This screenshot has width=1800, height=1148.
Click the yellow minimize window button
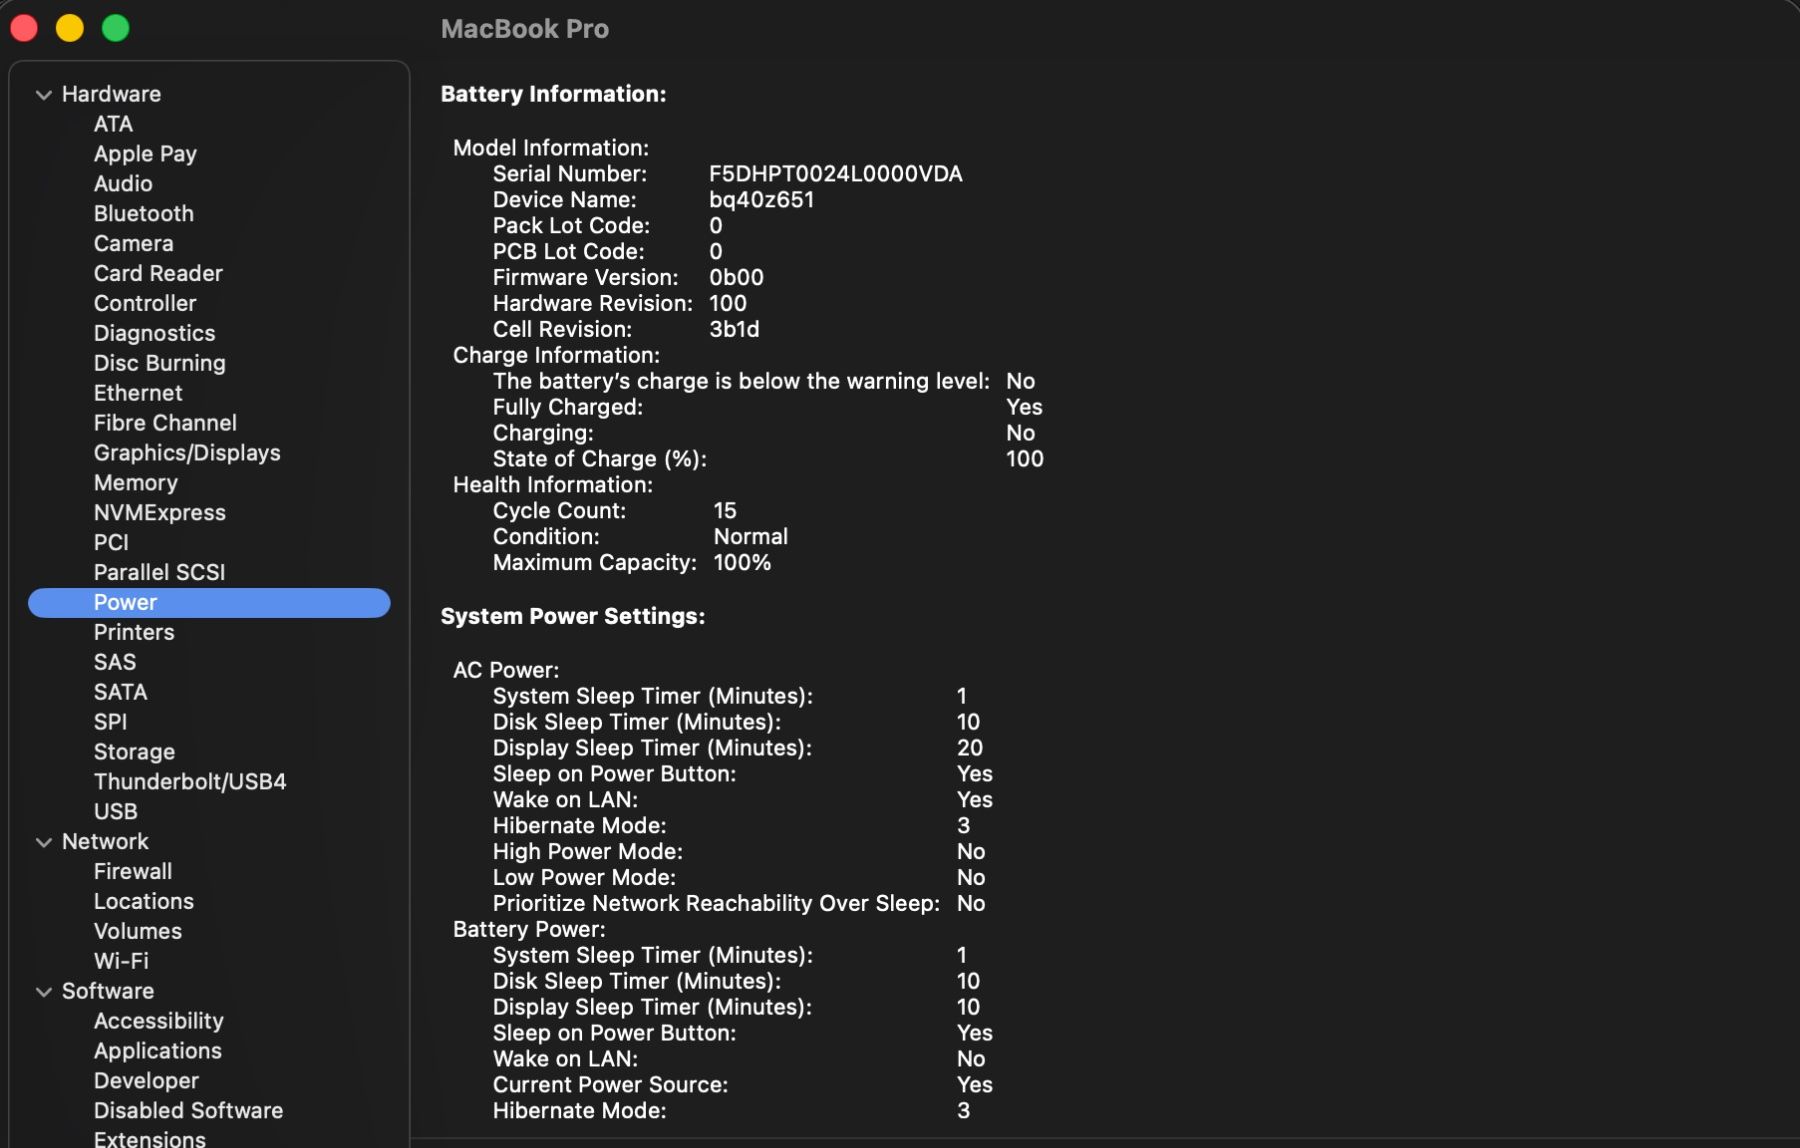[x=70, y=28]
